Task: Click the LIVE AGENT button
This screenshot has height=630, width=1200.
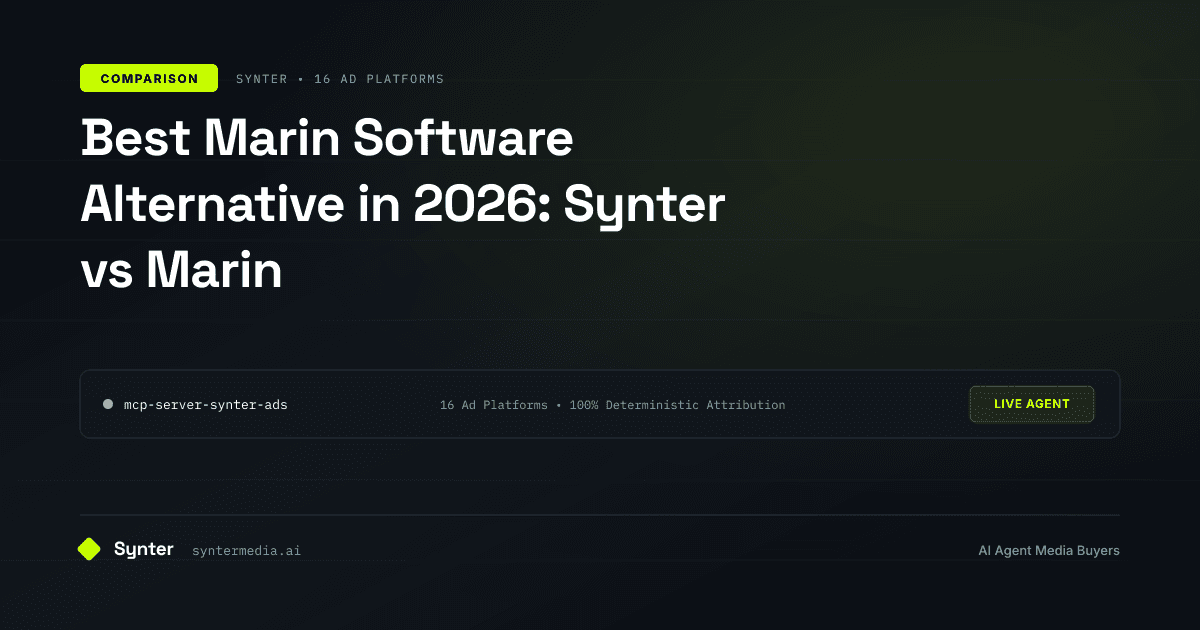Action: 1032,404
